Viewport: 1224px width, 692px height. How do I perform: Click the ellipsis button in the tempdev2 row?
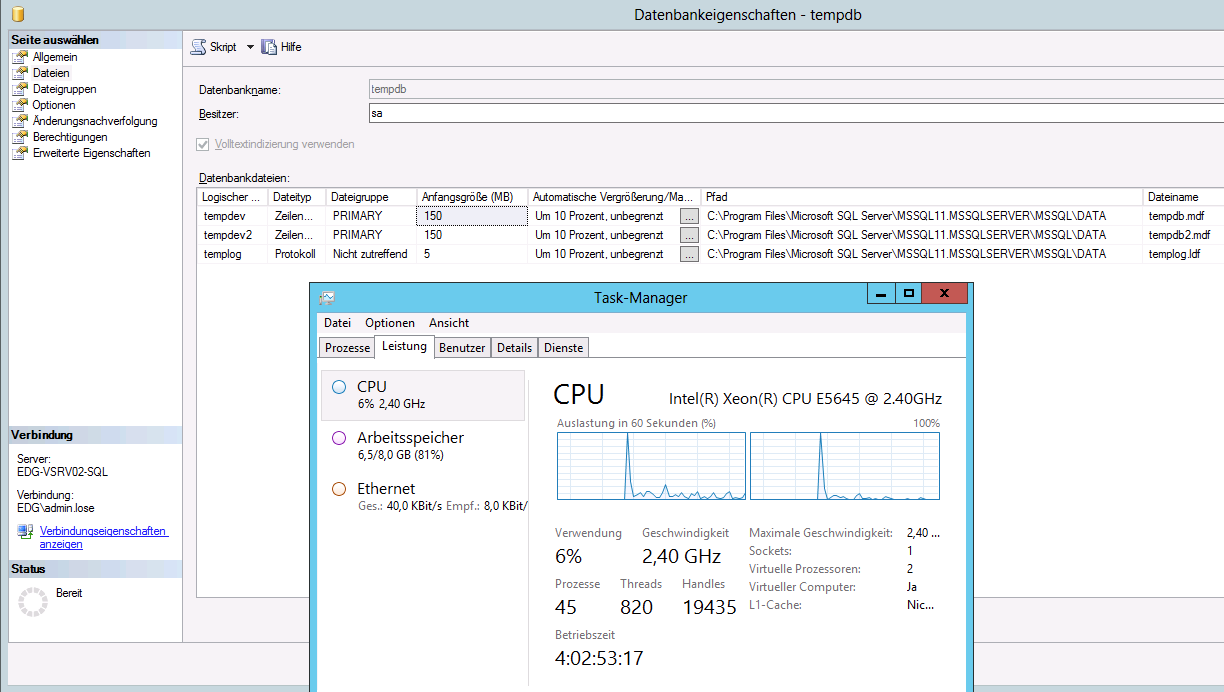click(x=689, y=235)
